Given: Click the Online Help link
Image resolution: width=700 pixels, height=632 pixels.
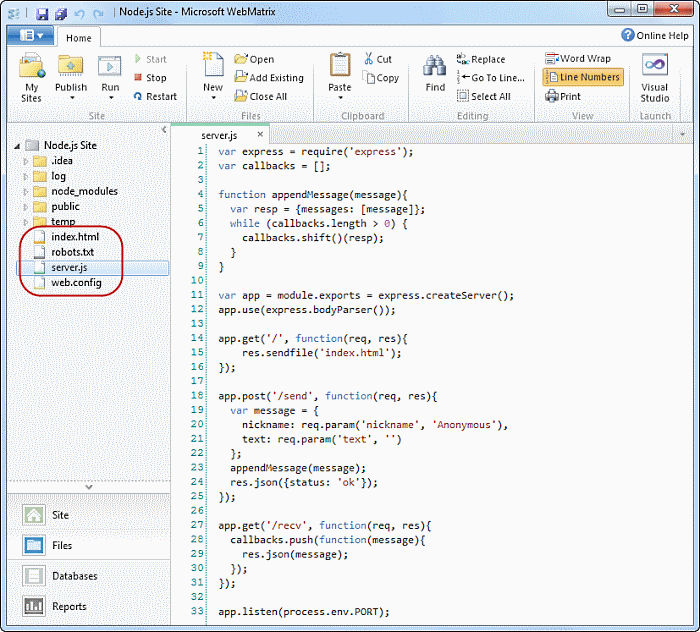Looking at the screenshot, I should coord(656,35).
